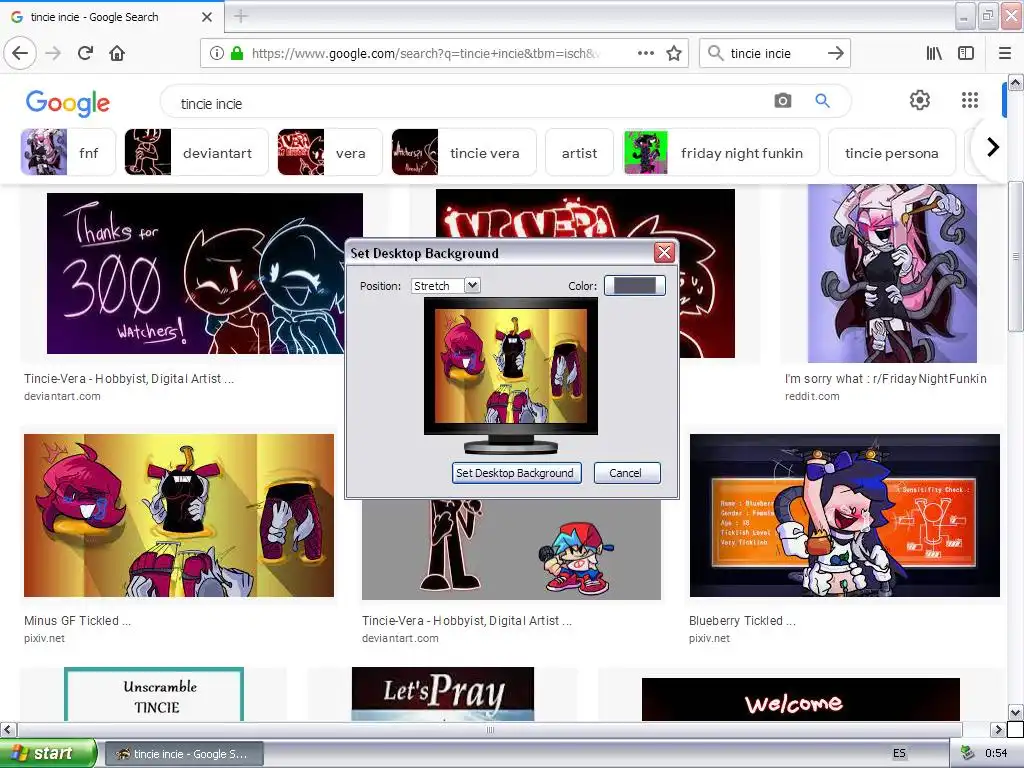The width and height of the screenshot is (1024, 768).
Task: Open the Firefox hamburger menu
Action: coord(1005,53)
